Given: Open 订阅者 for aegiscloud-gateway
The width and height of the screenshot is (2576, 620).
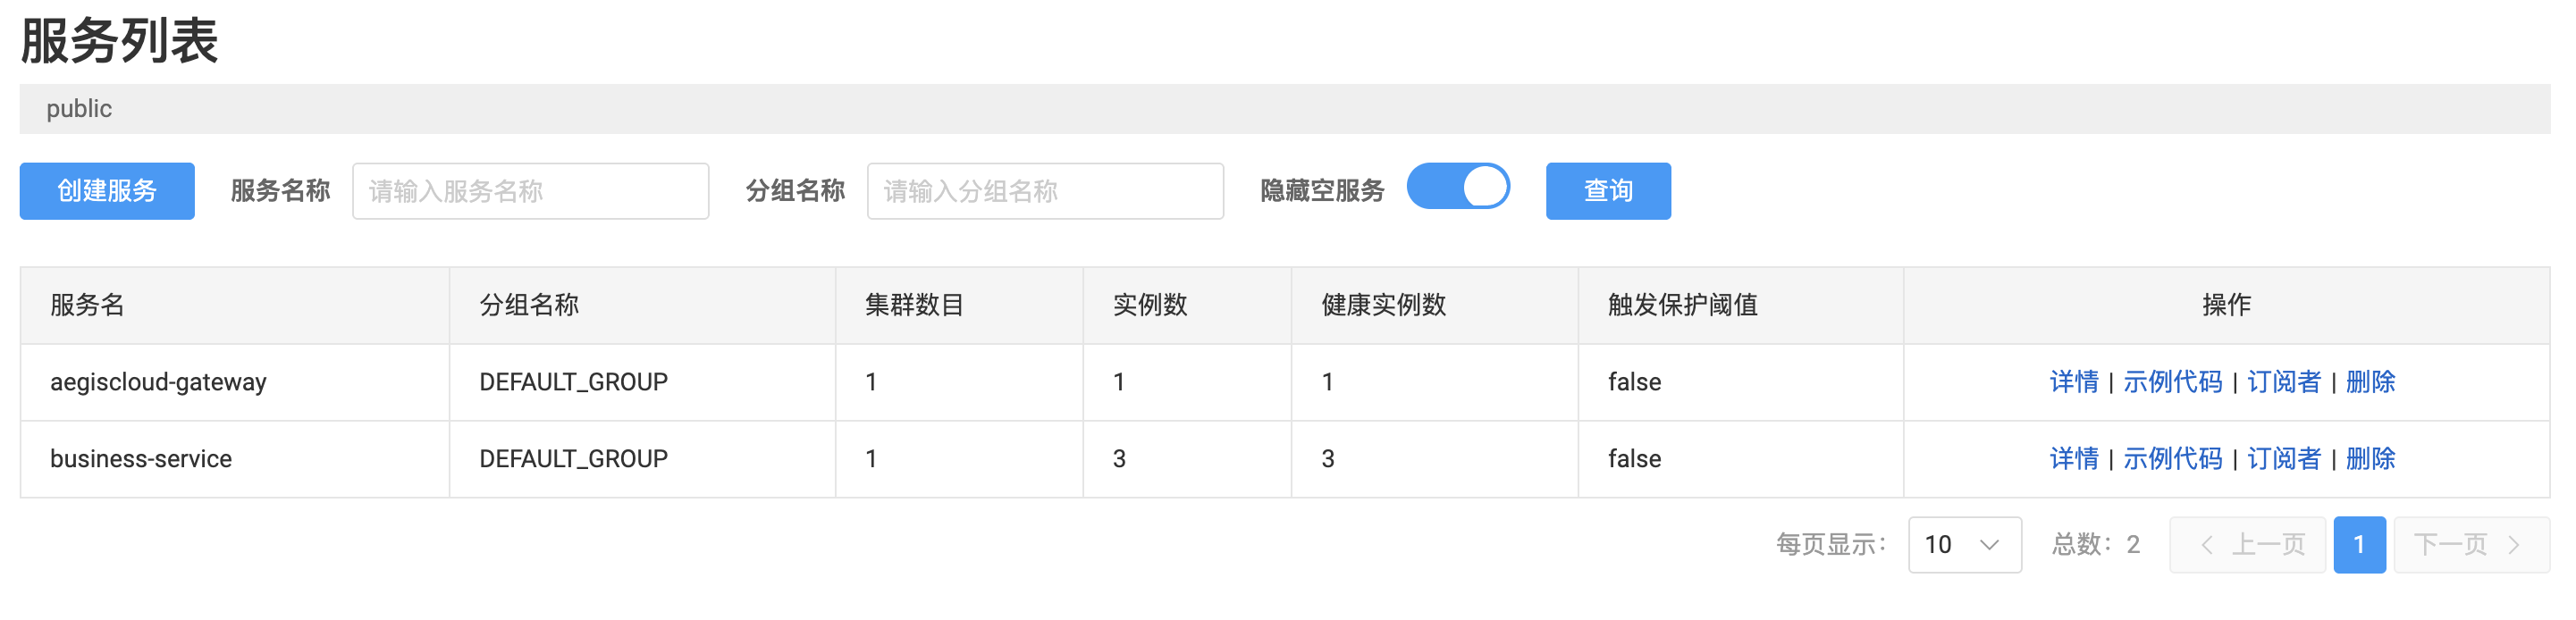Looking at the screenshot, I should point(2283,382).
